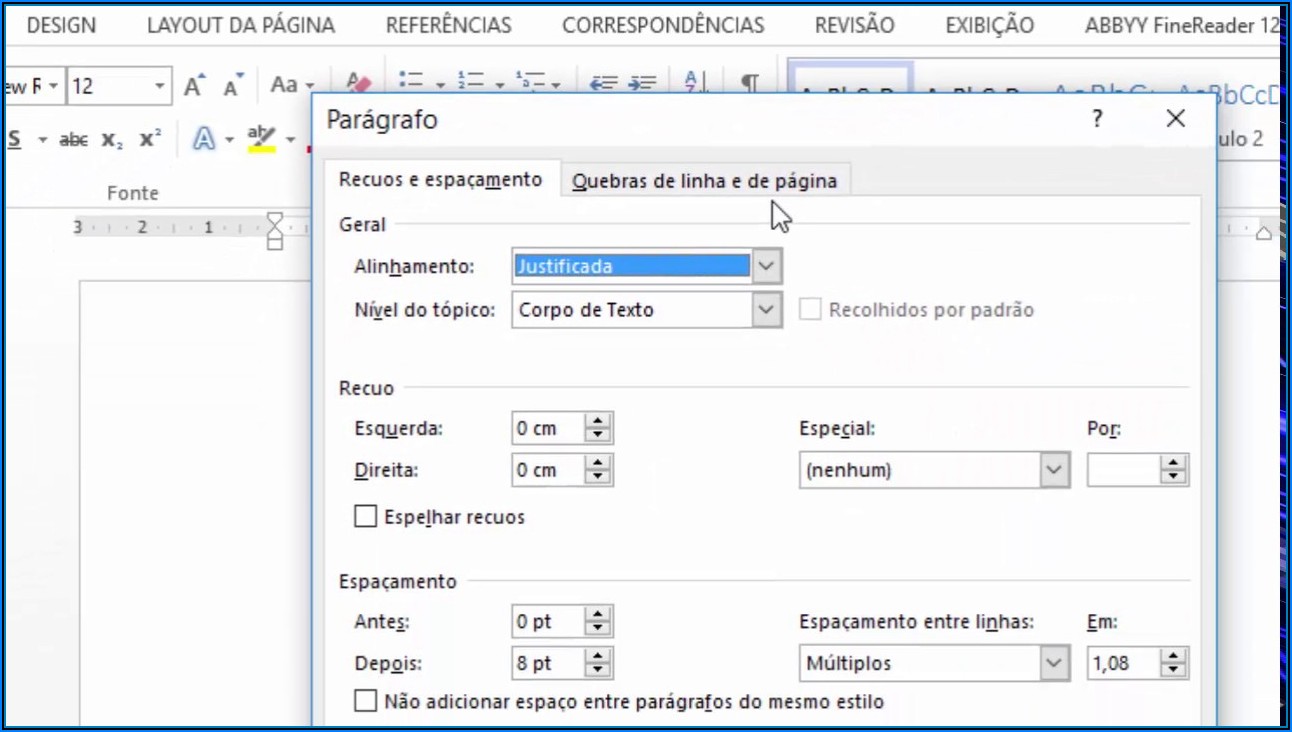Screen dimensions: 1292x732
Task: Decrease the Esquerda indent with the down arrow
Action: 598,436
